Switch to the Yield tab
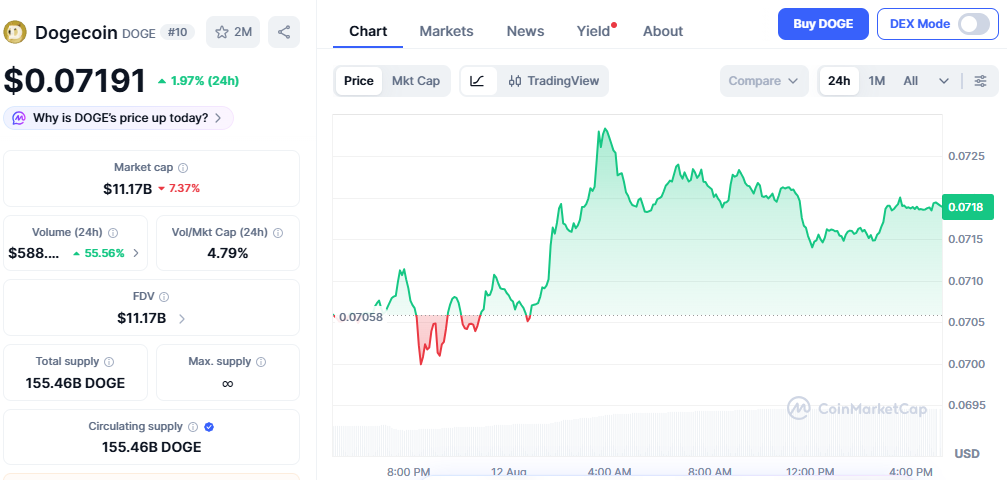This screenshot has width=1007, height=480. 593,31
